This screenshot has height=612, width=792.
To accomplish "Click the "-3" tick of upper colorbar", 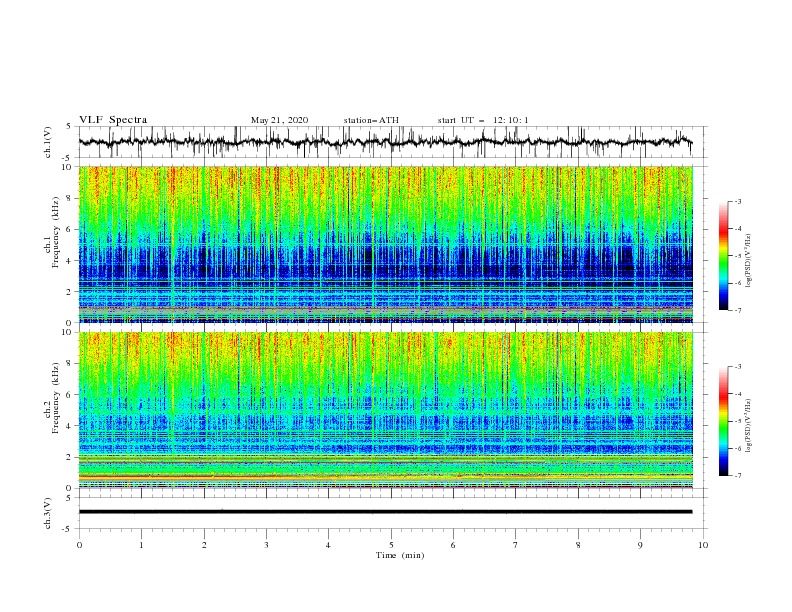I will [x=738, y=201].
